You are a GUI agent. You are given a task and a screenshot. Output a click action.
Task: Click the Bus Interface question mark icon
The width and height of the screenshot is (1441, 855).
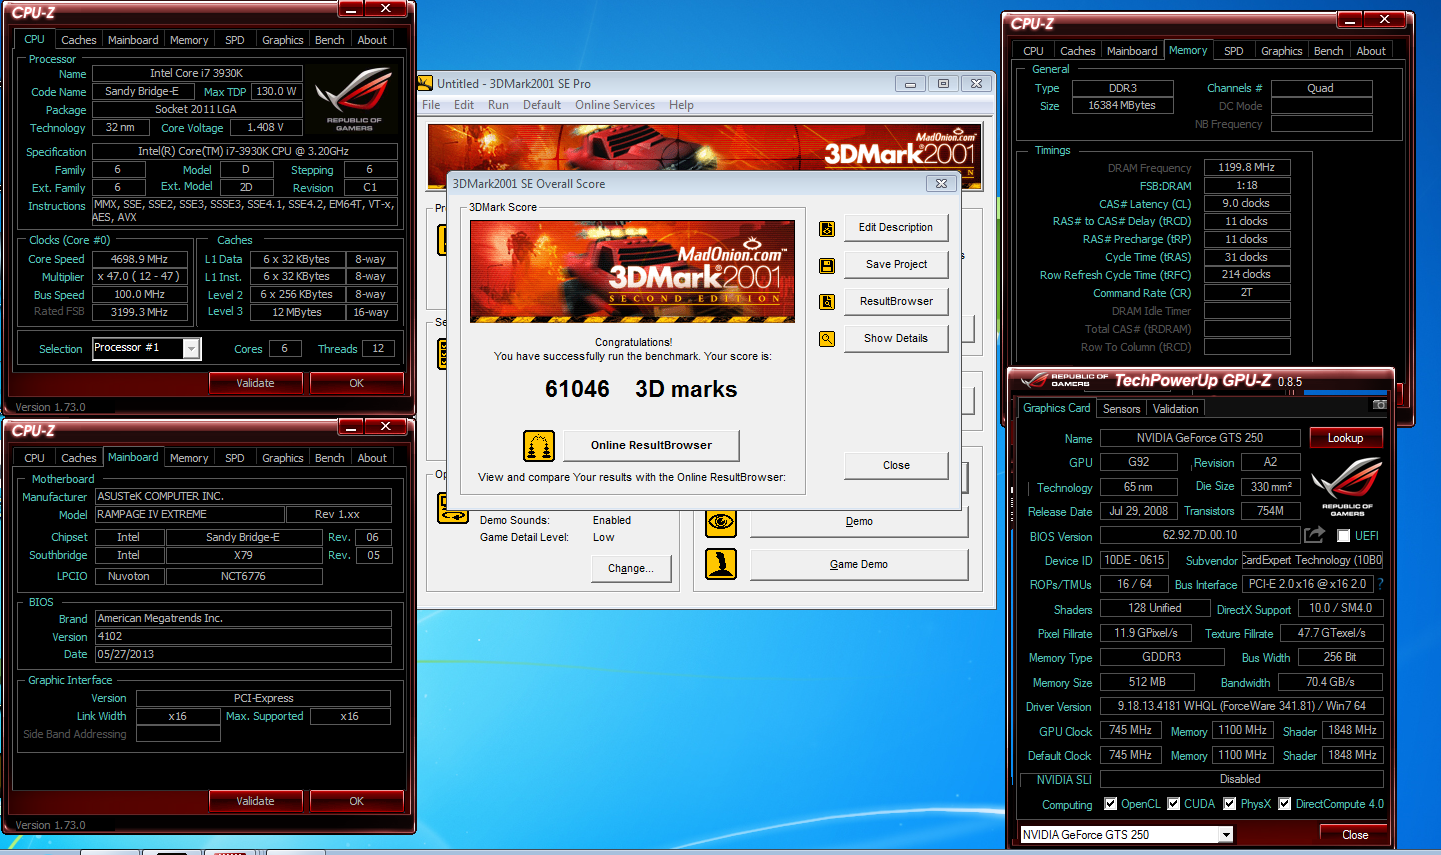[1381, 584]
